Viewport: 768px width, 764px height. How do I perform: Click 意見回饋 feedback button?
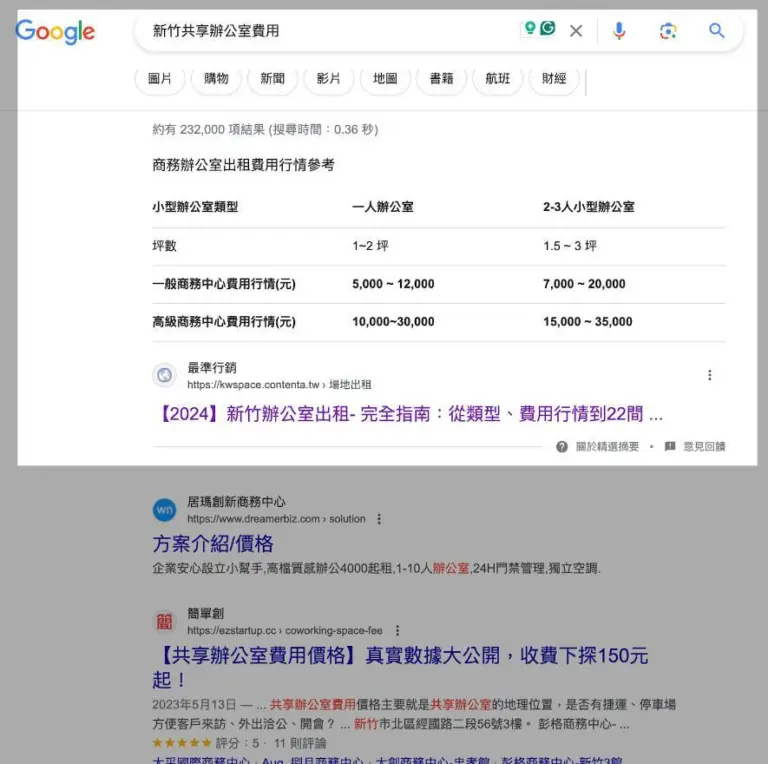point(703,447)
